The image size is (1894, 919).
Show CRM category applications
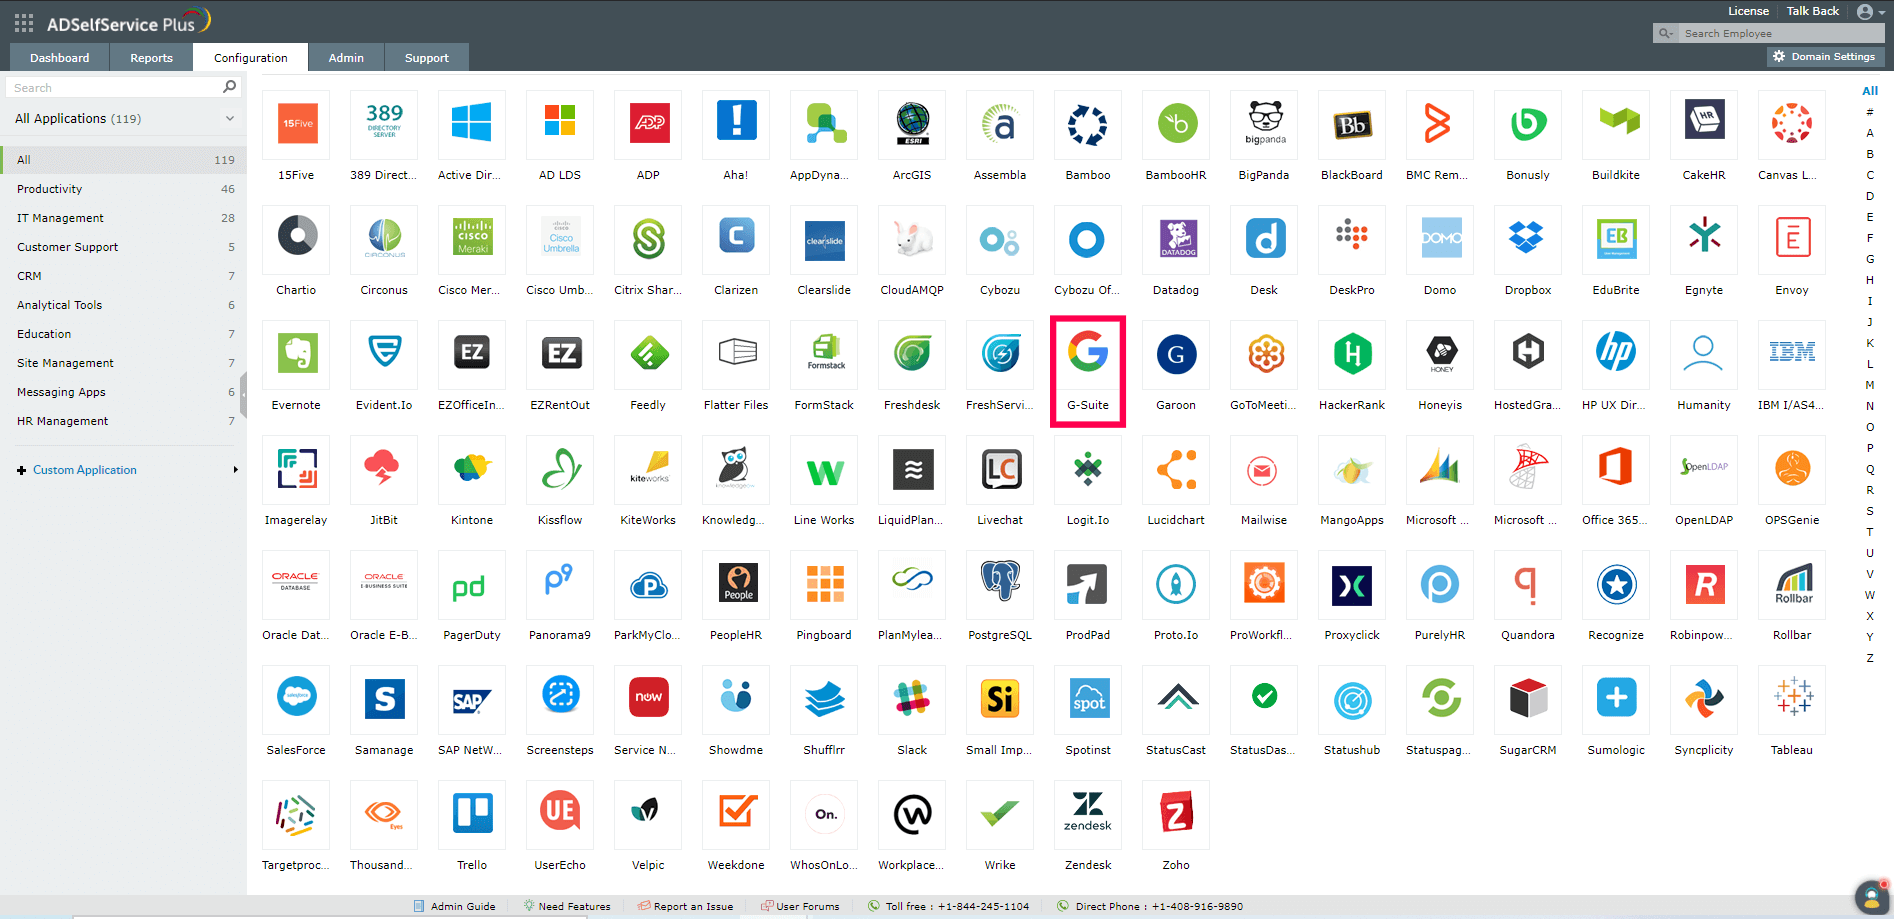pyautogui.click(x=124, y=276)
